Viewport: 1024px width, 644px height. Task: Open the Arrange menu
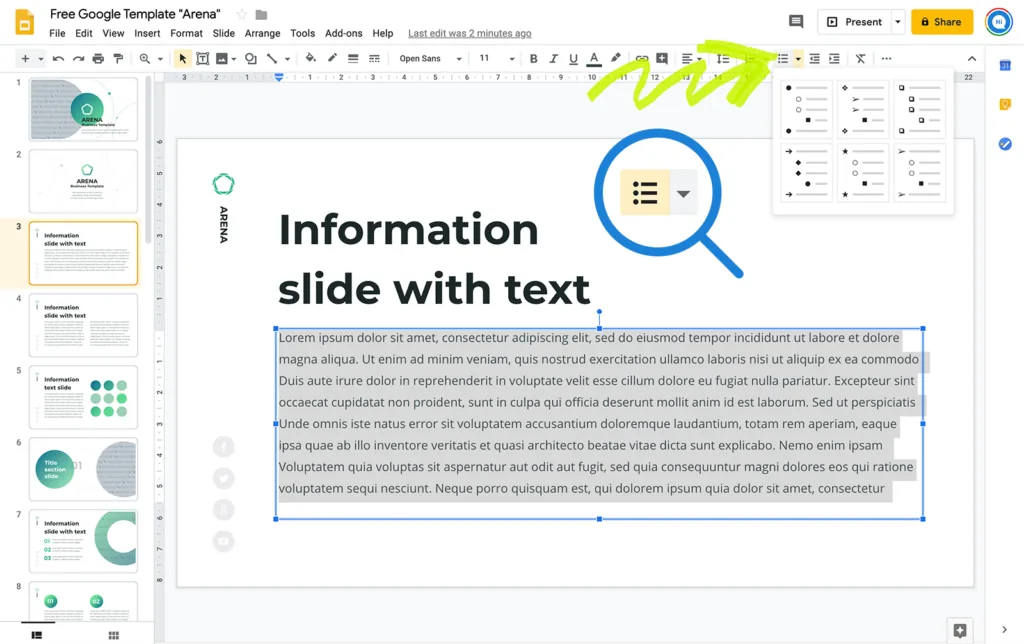263,33
